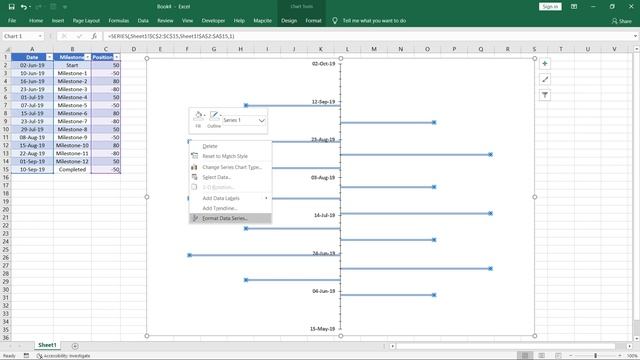Click the Outline pen icon

[214, 116]
